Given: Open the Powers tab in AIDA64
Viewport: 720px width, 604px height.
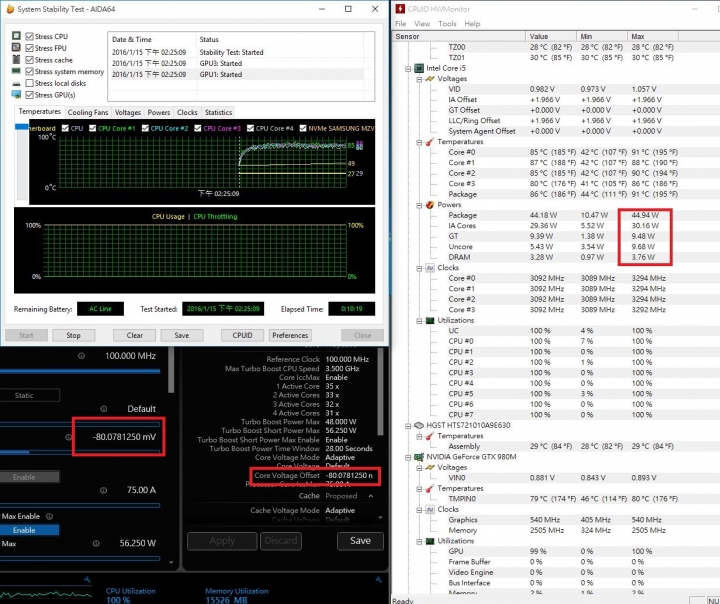Looking at the screenshot, I should 159,112.
